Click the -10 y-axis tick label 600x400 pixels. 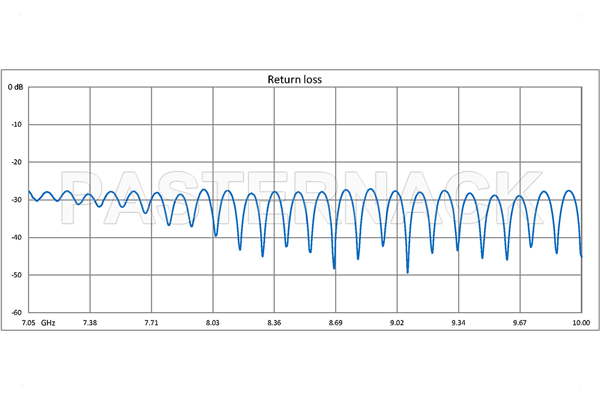pos(16,125)
